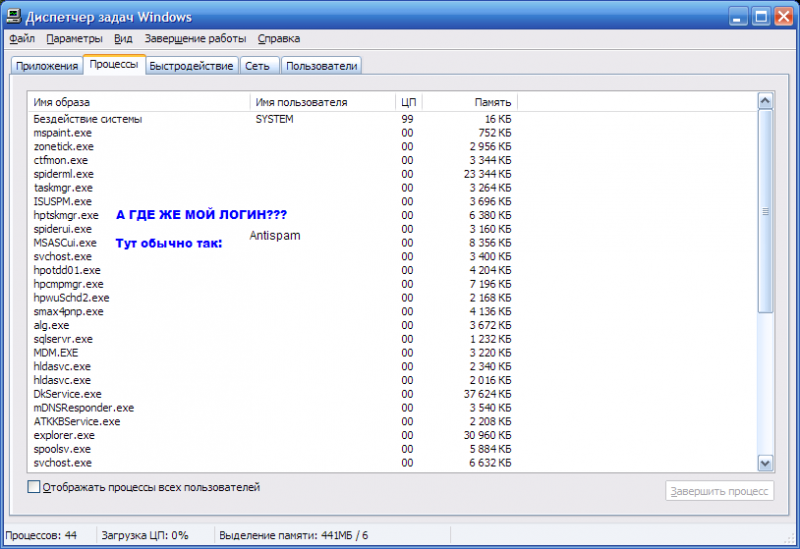Click Загрузка ЦП: 0% in status bar
The image size is (800, 549).
pos(145,536)
